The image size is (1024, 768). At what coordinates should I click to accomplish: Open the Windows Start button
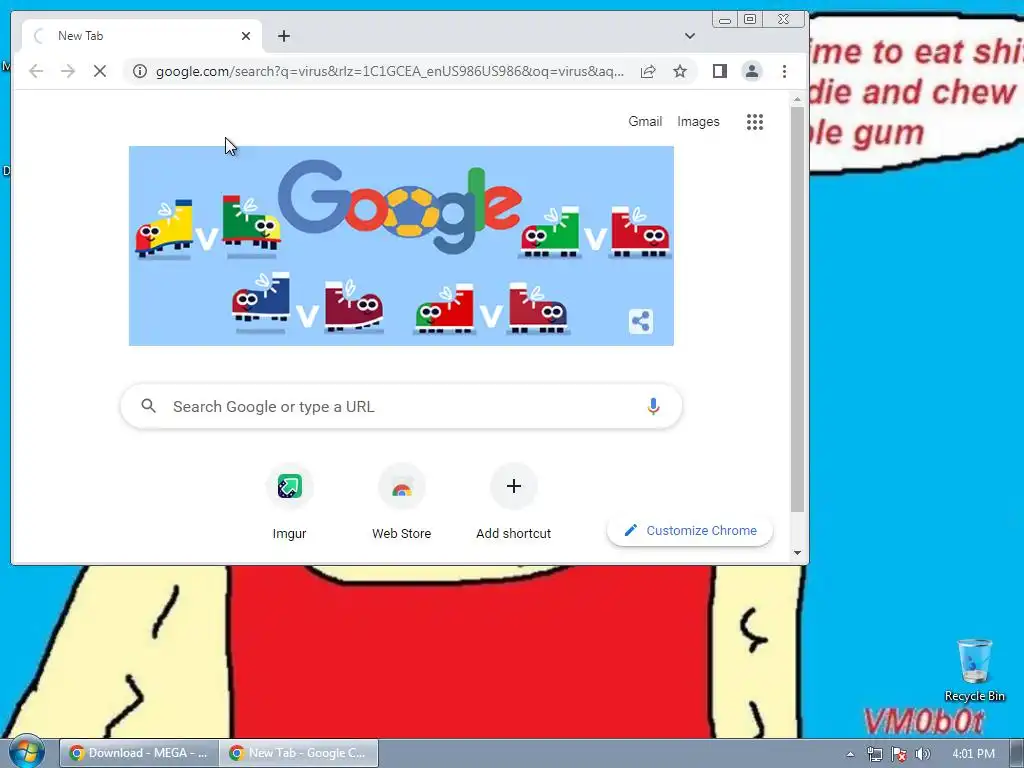(26, 752)
